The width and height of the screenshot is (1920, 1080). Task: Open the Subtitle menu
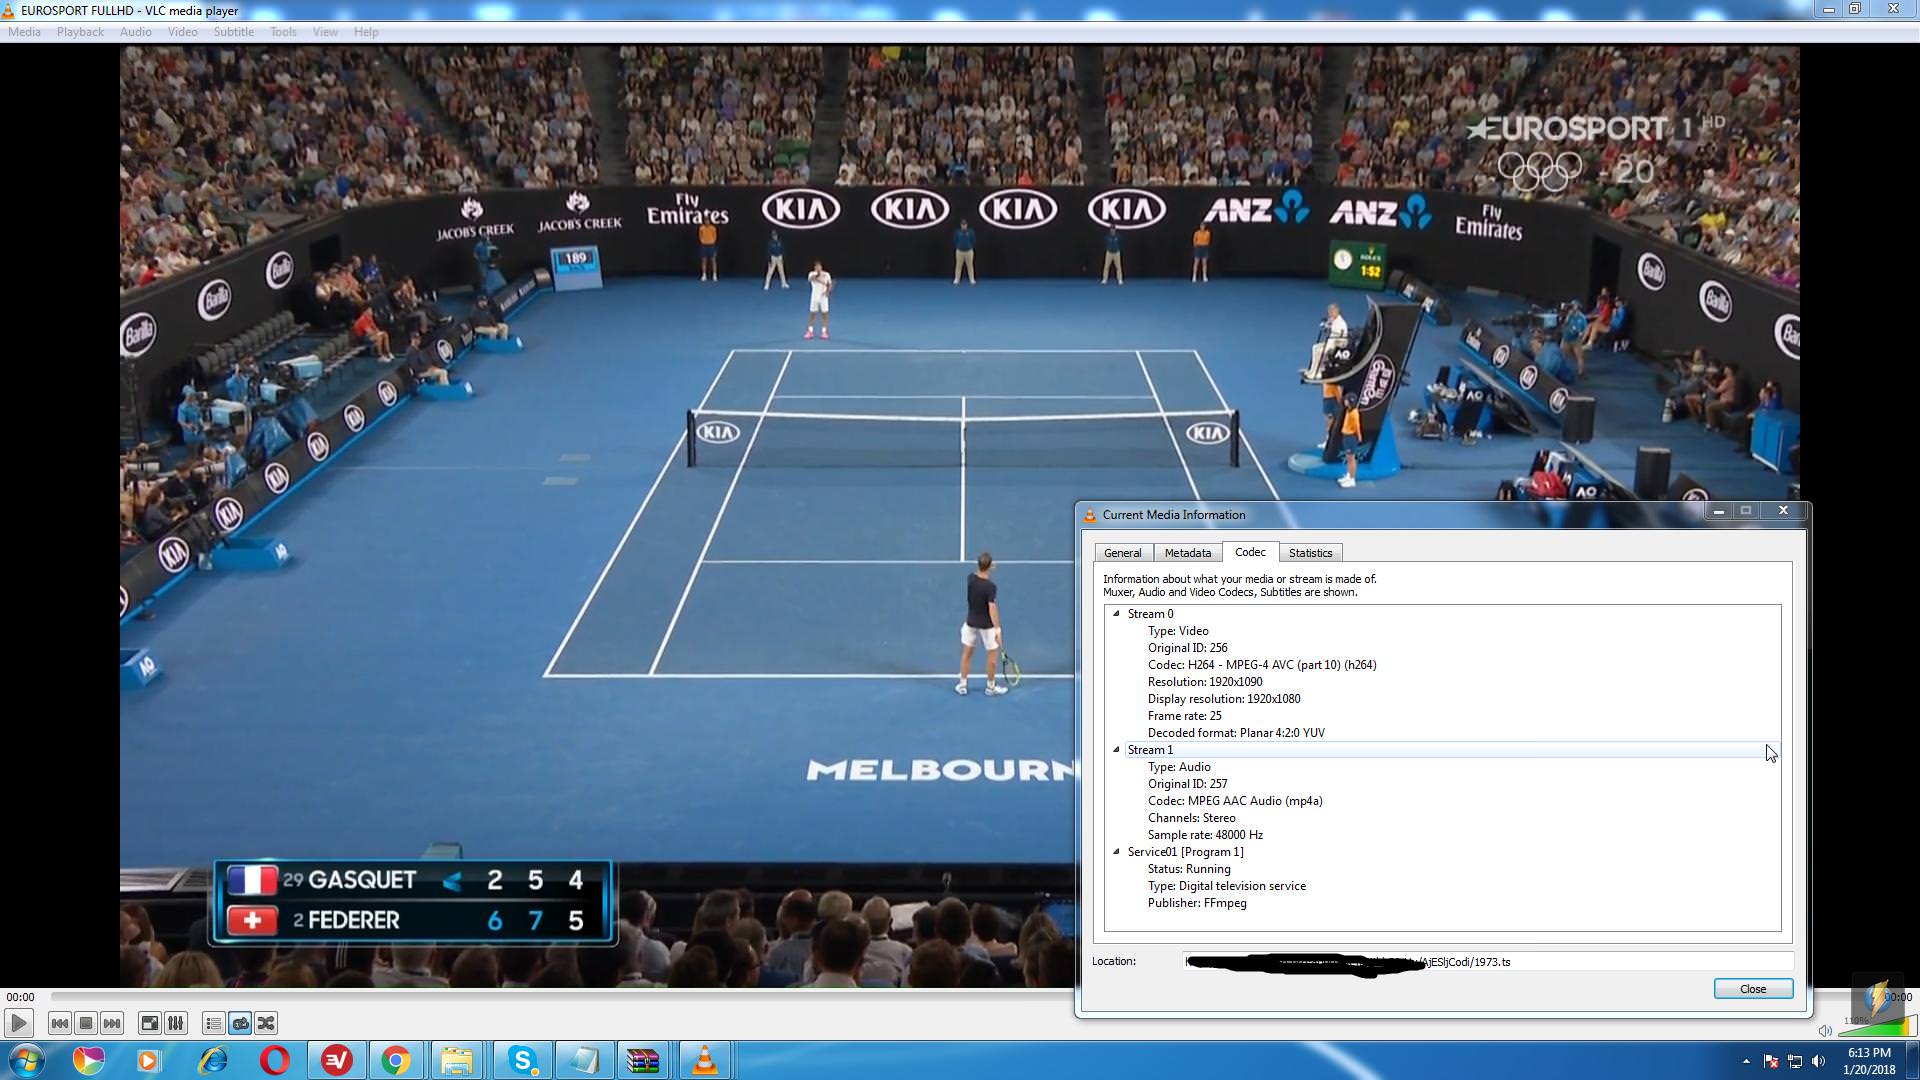click(233, 32)
